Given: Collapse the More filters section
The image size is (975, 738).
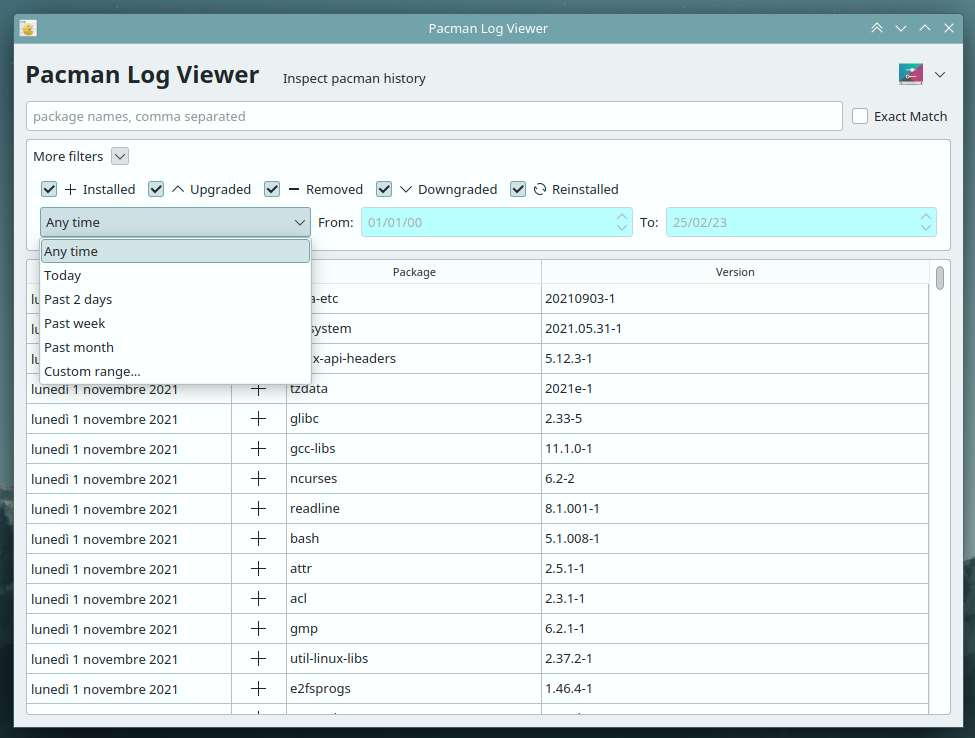Looking at the screenshot, I should click(120, 156).
